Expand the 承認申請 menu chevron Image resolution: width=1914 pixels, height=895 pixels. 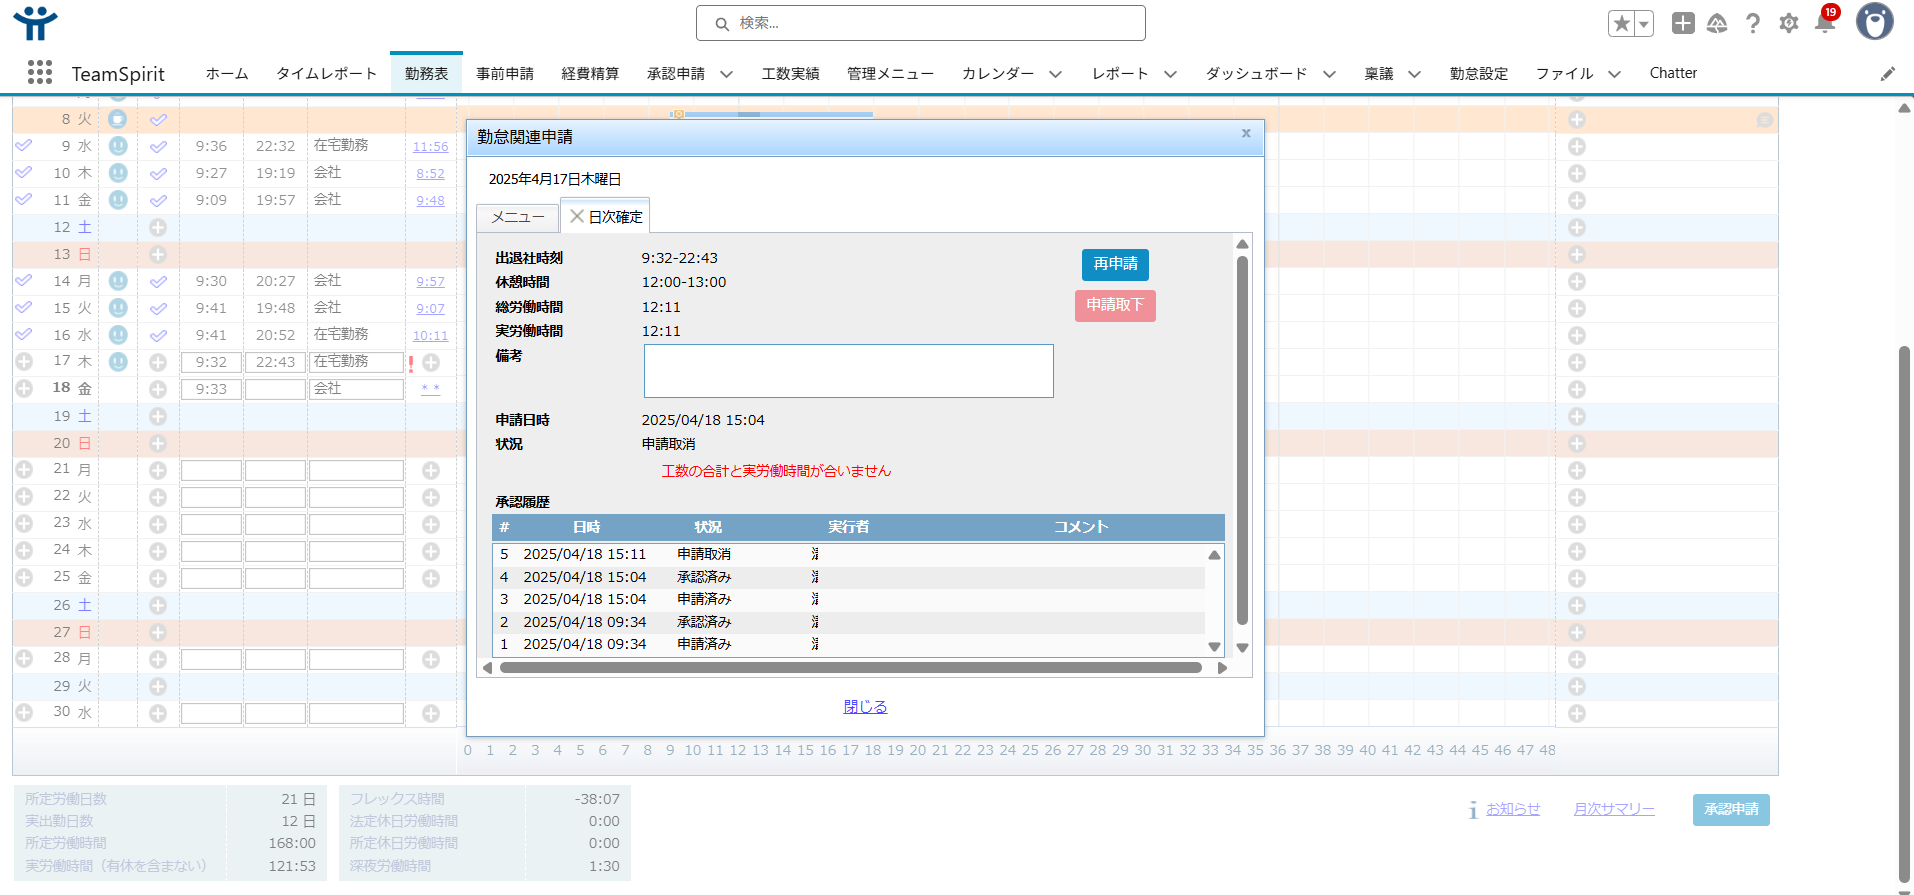tap(727, 74)
